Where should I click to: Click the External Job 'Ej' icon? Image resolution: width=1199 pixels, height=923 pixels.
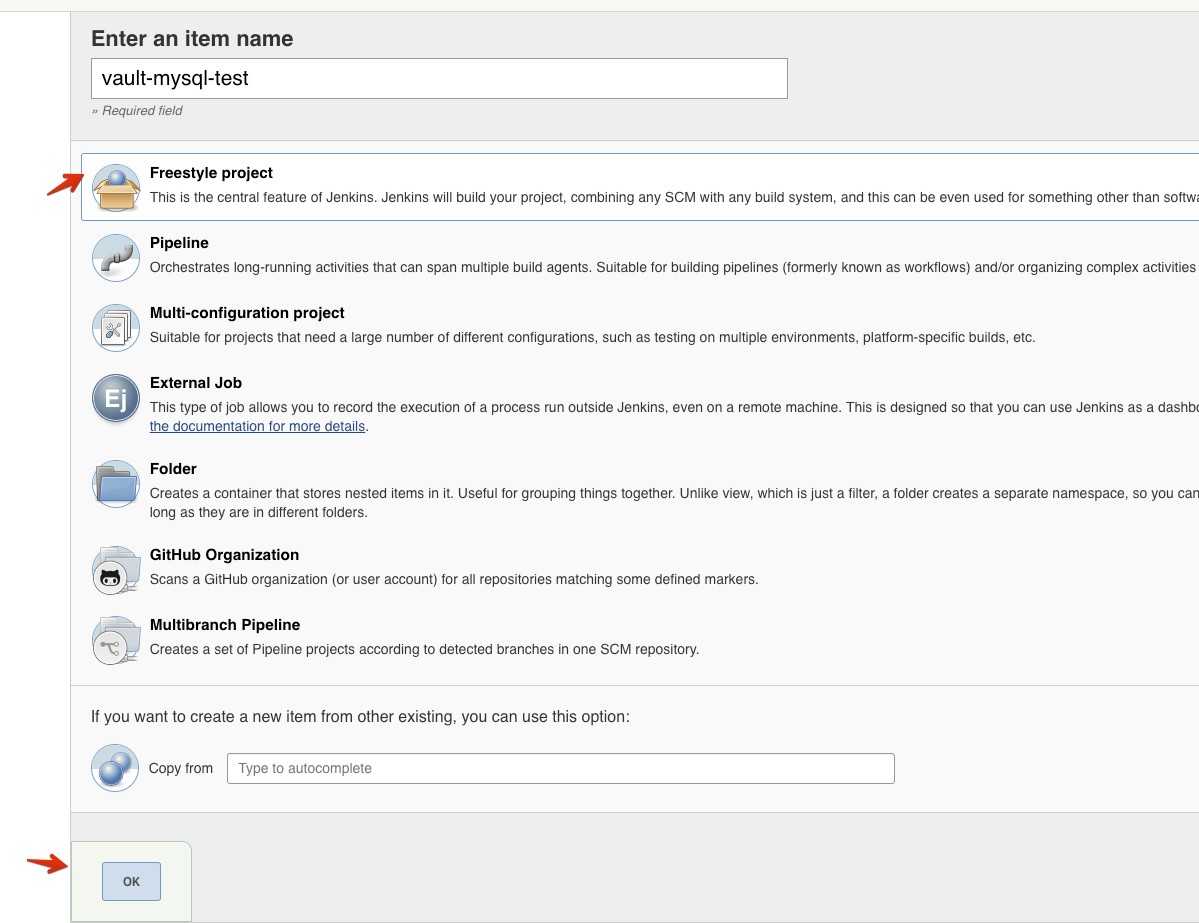(x=116, y=398)
